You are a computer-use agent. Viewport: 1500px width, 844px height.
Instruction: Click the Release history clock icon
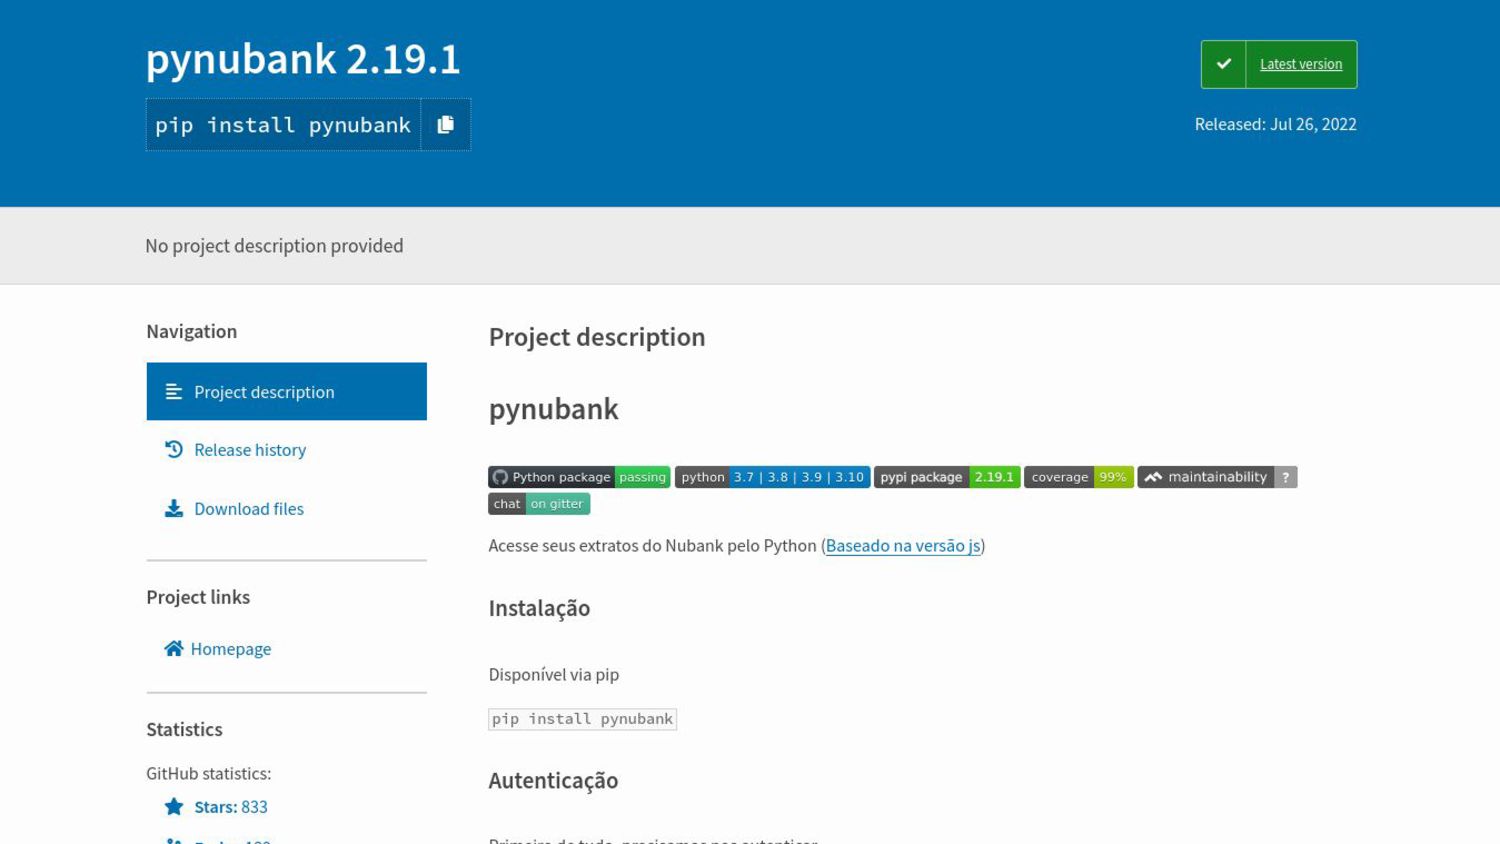tap(174, 449)
